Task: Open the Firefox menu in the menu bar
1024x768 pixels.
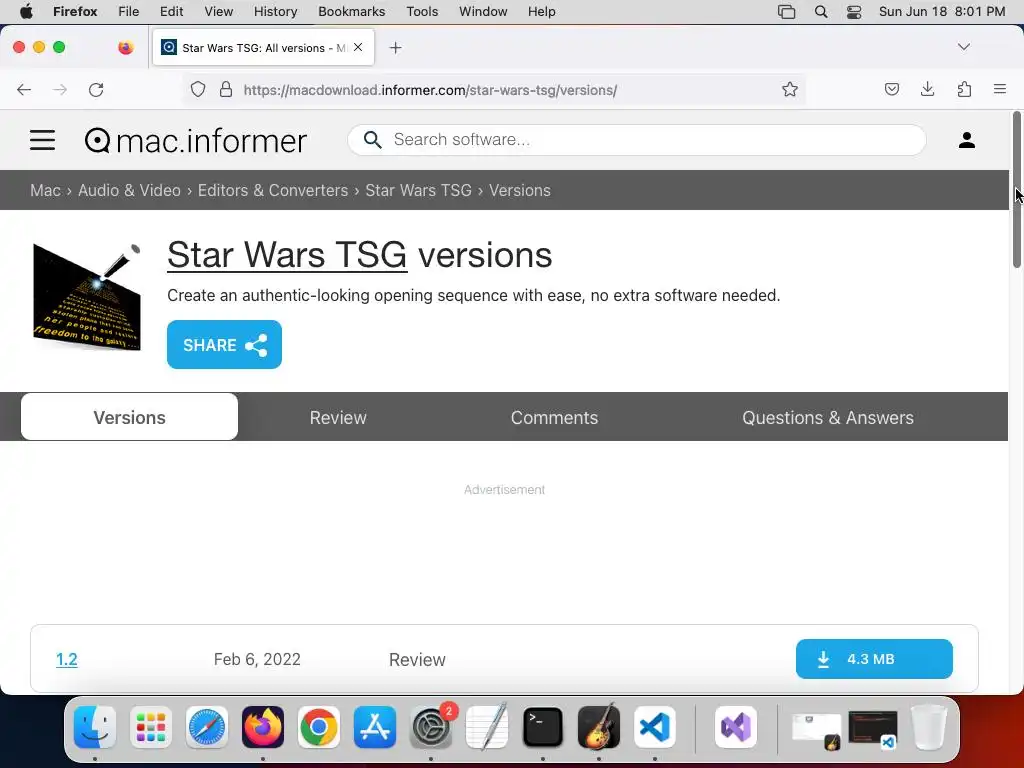Action: [x=75, y=11]
